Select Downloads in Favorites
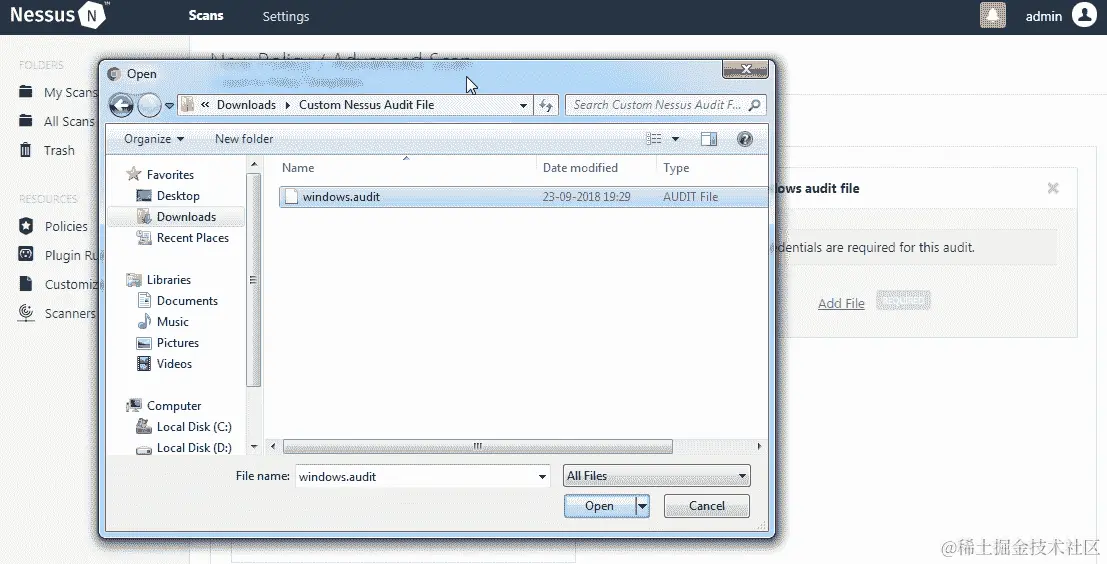Viewport: 1107px width, 564px height. tap(186, 217)
